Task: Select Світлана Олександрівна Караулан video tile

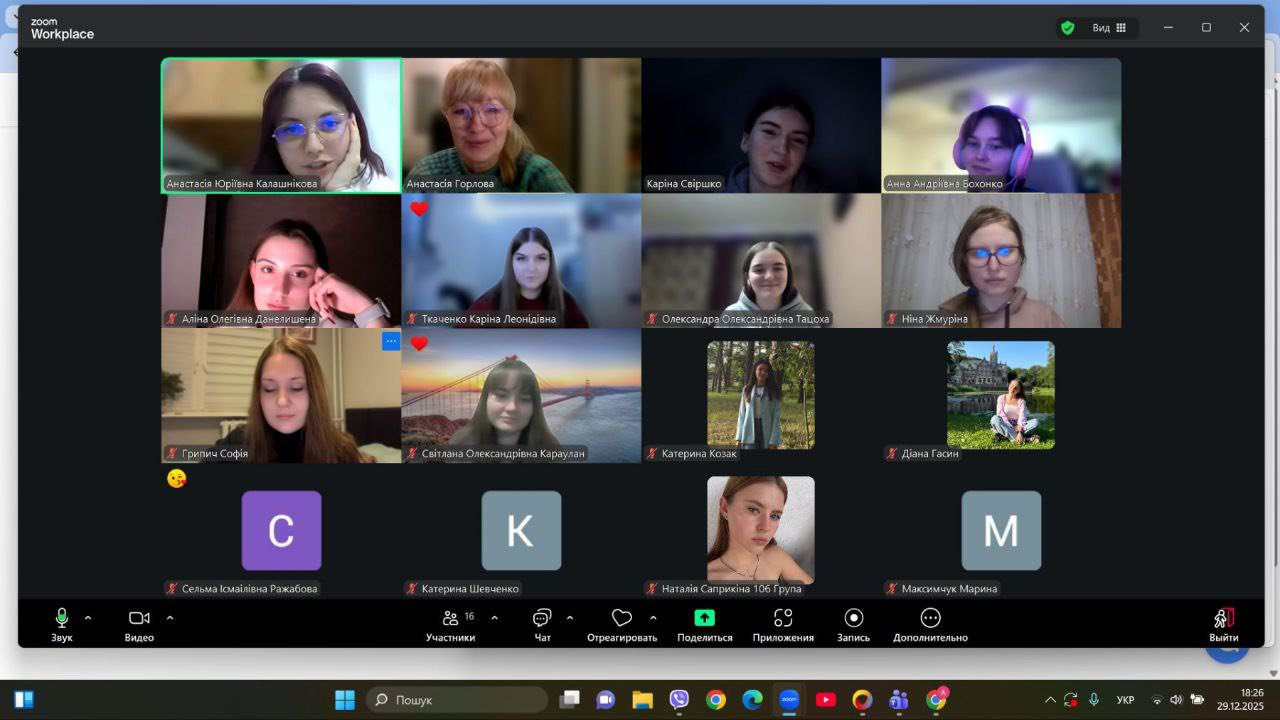Action: point(521,396)
